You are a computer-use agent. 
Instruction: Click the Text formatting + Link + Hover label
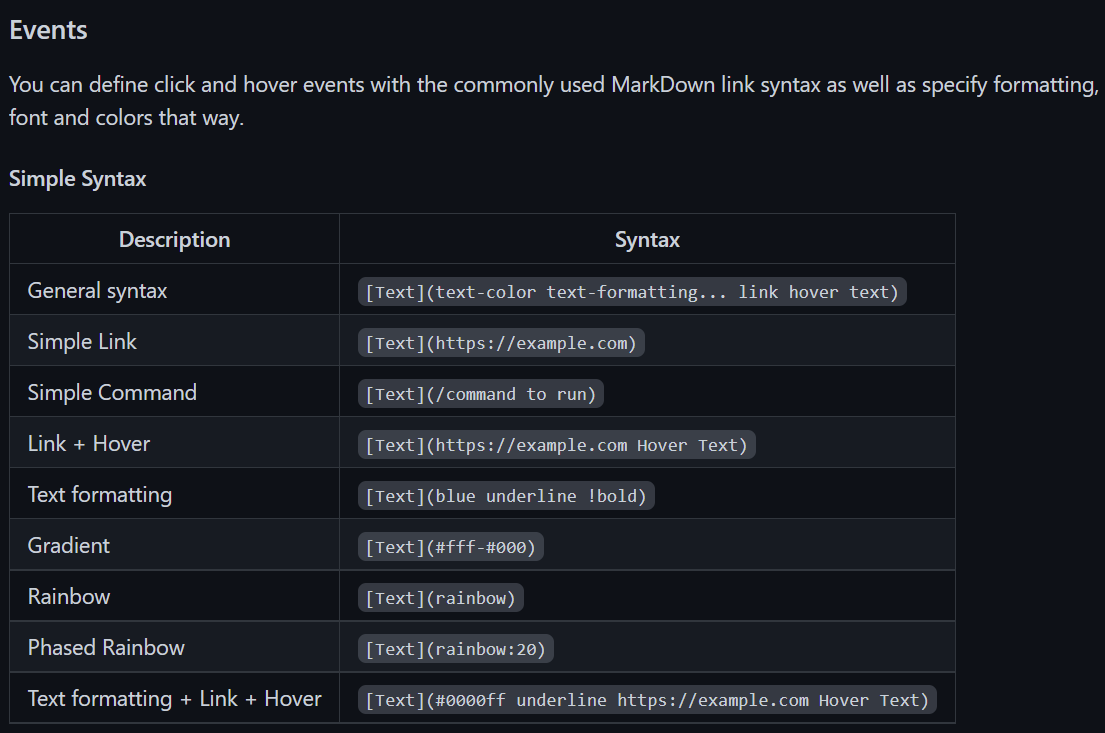[x=174, y=698]
